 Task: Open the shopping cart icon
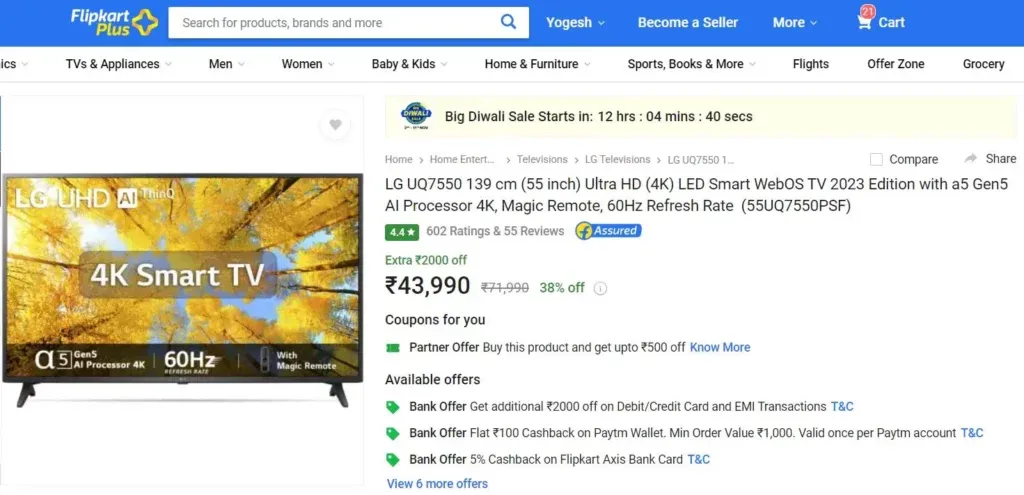click(865, 22)
